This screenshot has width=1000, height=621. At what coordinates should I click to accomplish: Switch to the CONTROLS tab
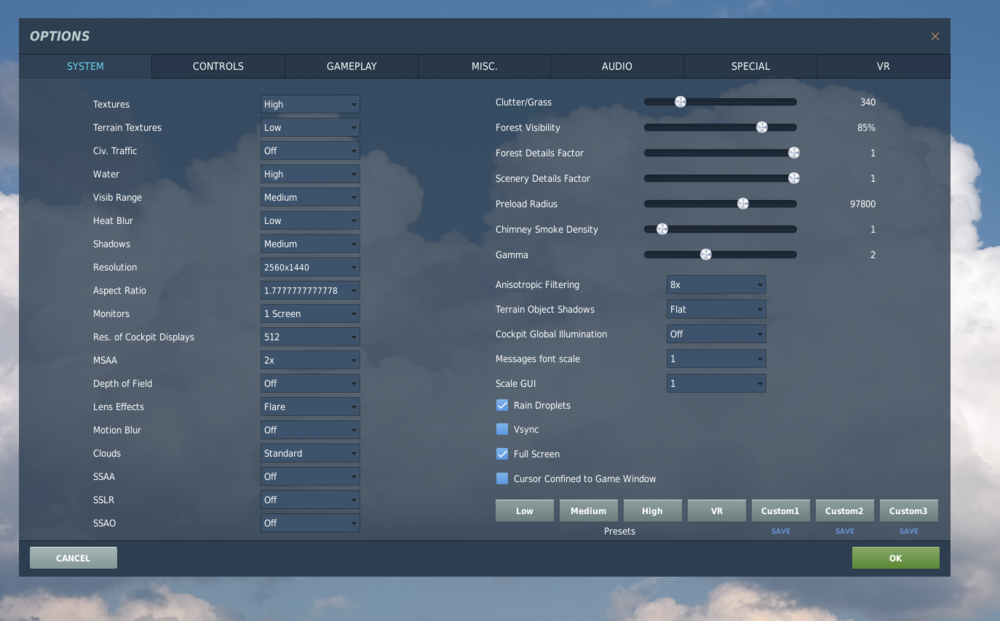coord(217,66)
